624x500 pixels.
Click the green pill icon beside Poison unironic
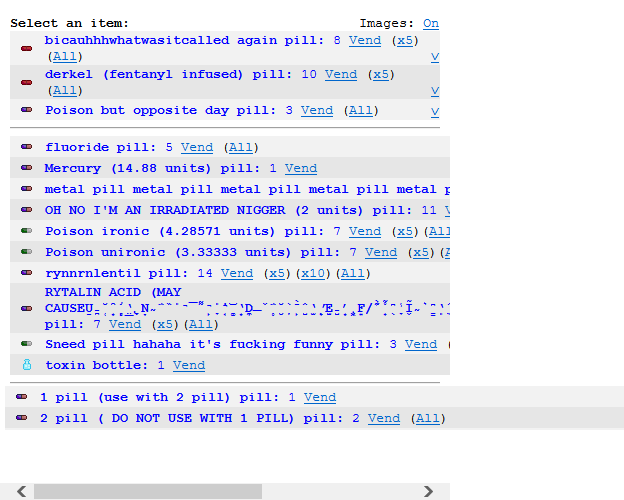click(27, 252)
